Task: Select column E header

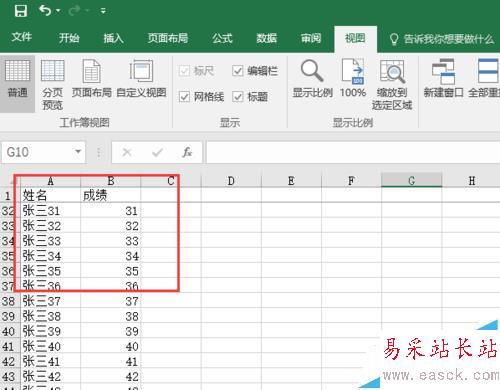Action: point(291,181)
